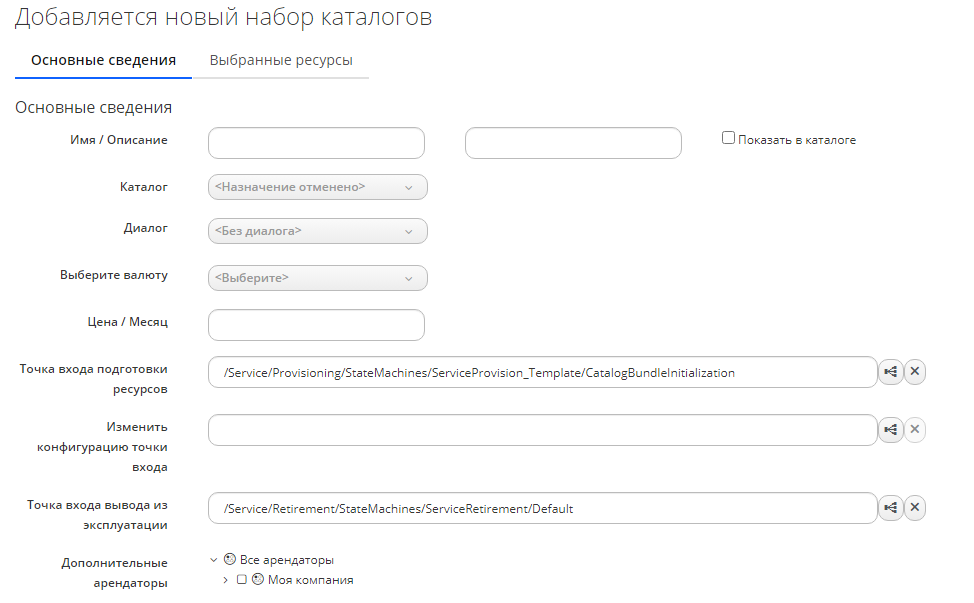Open the Каталог dropdown

[x=317, y=187]
